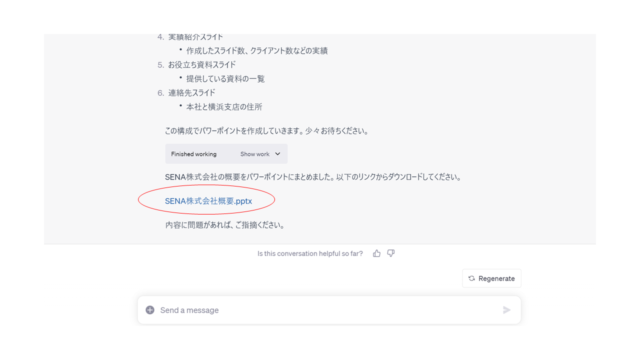This screenshot has height=360, width=640.
Task: Click the circular arrows icon beside Regenerate
Action: tap(471, 278)
